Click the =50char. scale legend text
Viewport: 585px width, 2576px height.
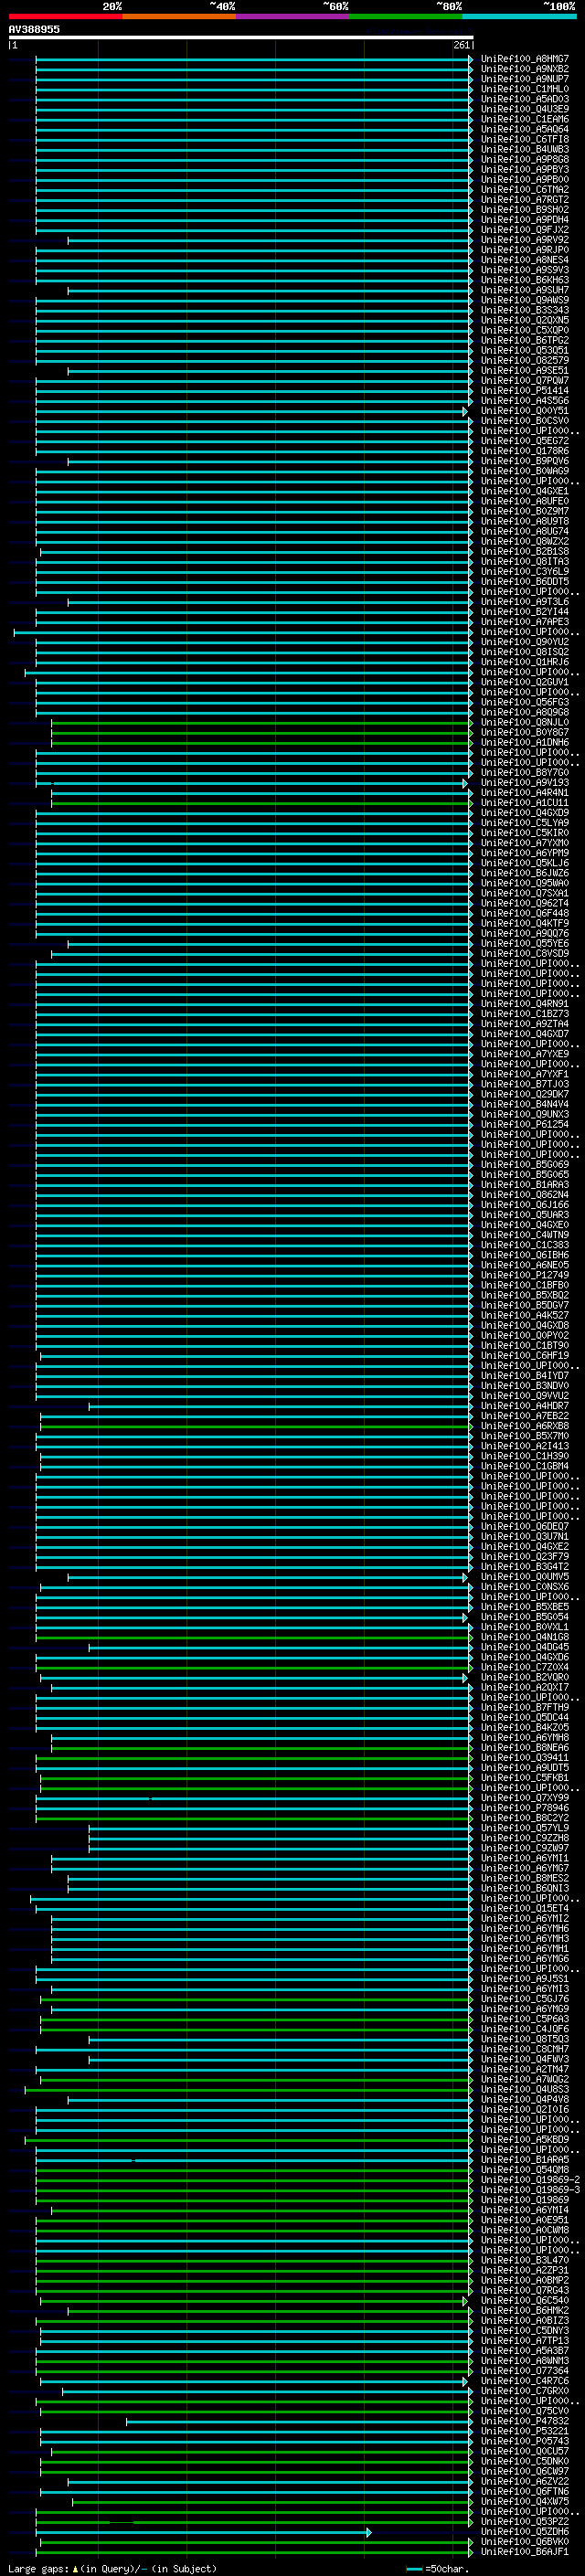pyautogui.click(x=447, y=2569)
